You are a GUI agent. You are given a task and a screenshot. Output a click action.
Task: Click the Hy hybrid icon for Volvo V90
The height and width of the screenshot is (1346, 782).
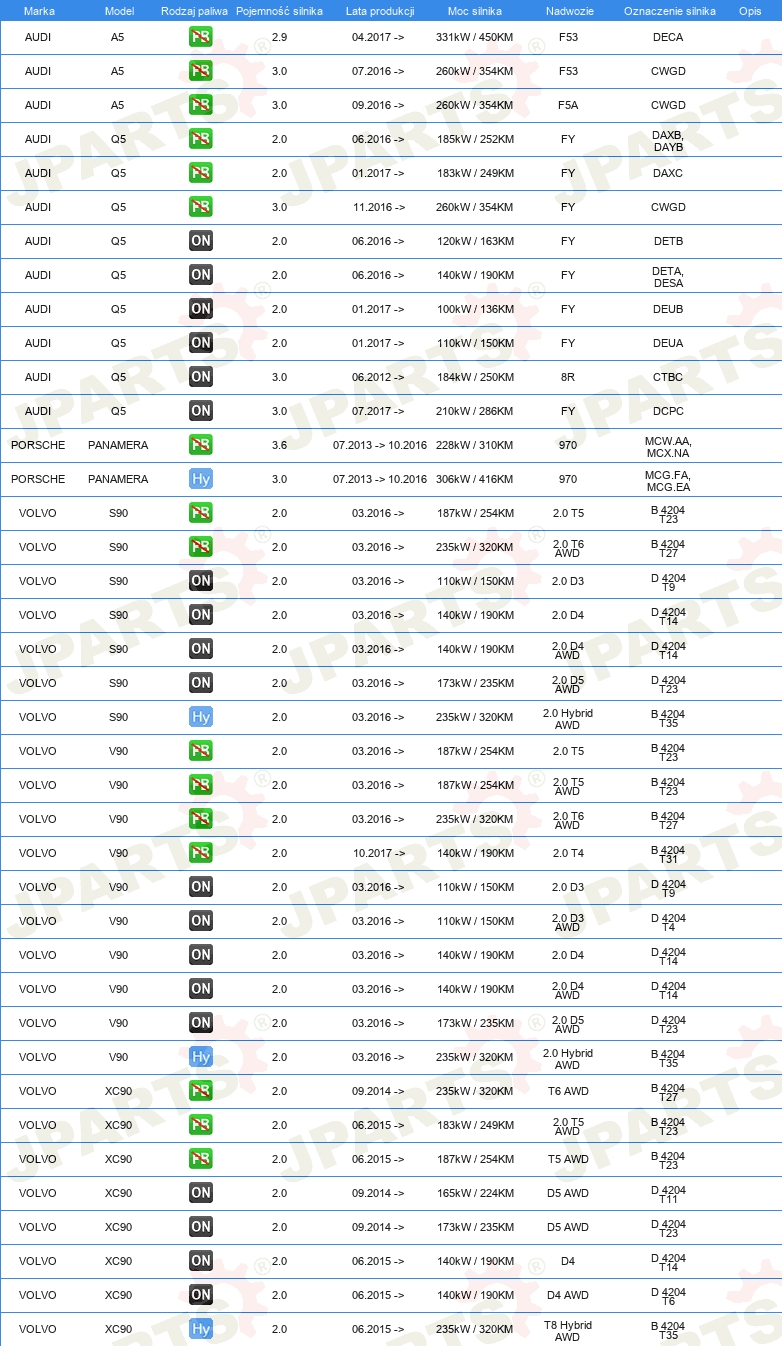point(201,1057)
